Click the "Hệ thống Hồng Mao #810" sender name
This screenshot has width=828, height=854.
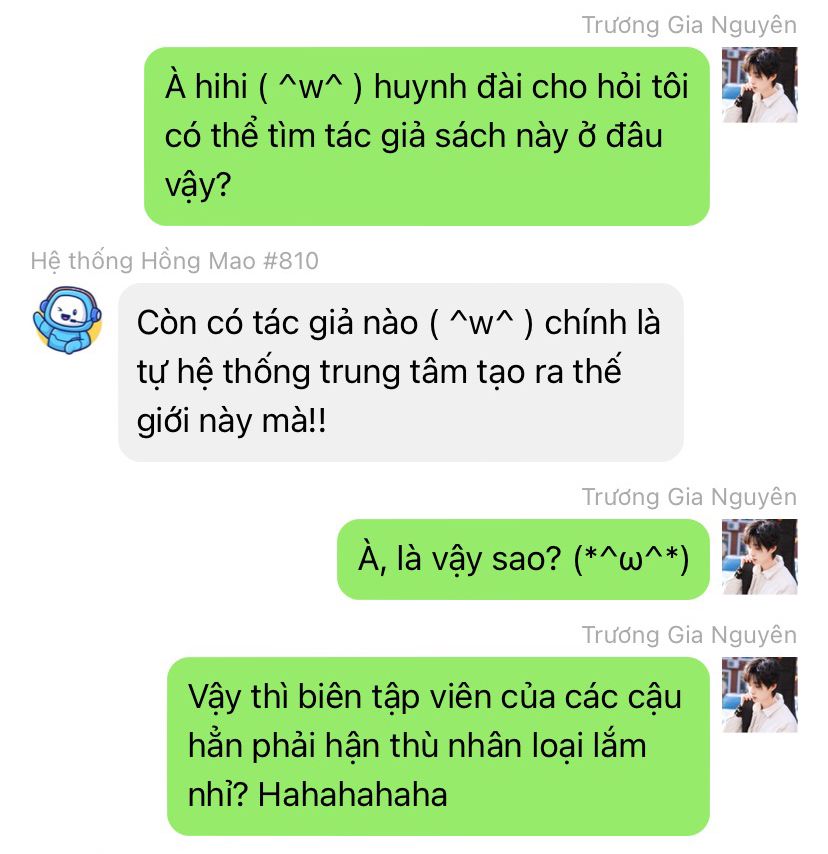[174, 261]
